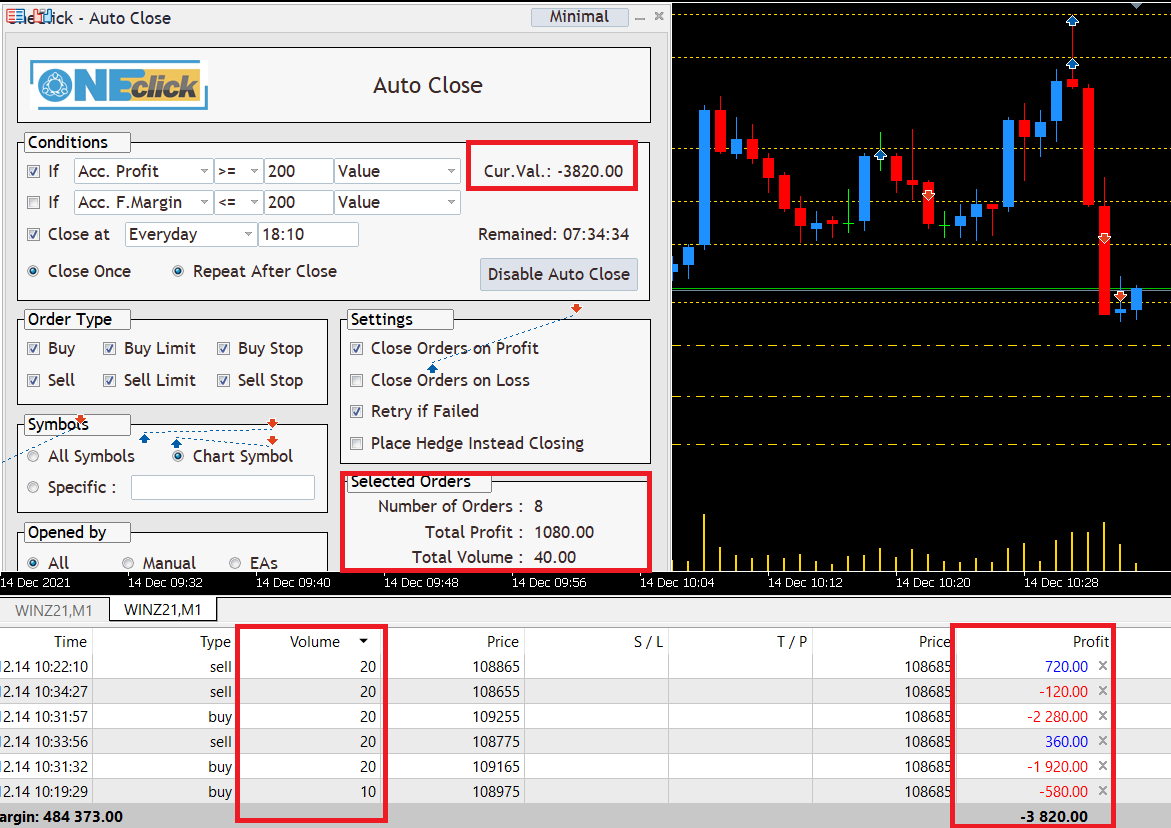
Task: Click the Specific symbol text field
Action: click(x=223, y=488)
